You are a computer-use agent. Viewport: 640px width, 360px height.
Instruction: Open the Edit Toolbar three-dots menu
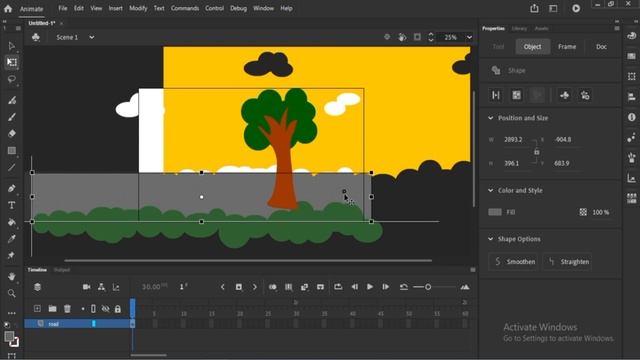click(x=11, y=313)
